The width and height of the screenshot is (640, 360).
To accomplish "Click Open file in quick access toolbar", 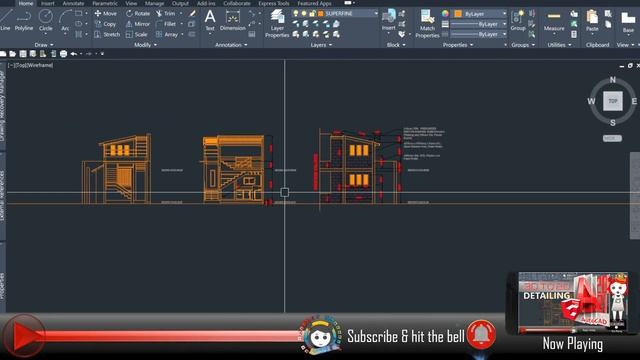I will (x=13, y=54).
